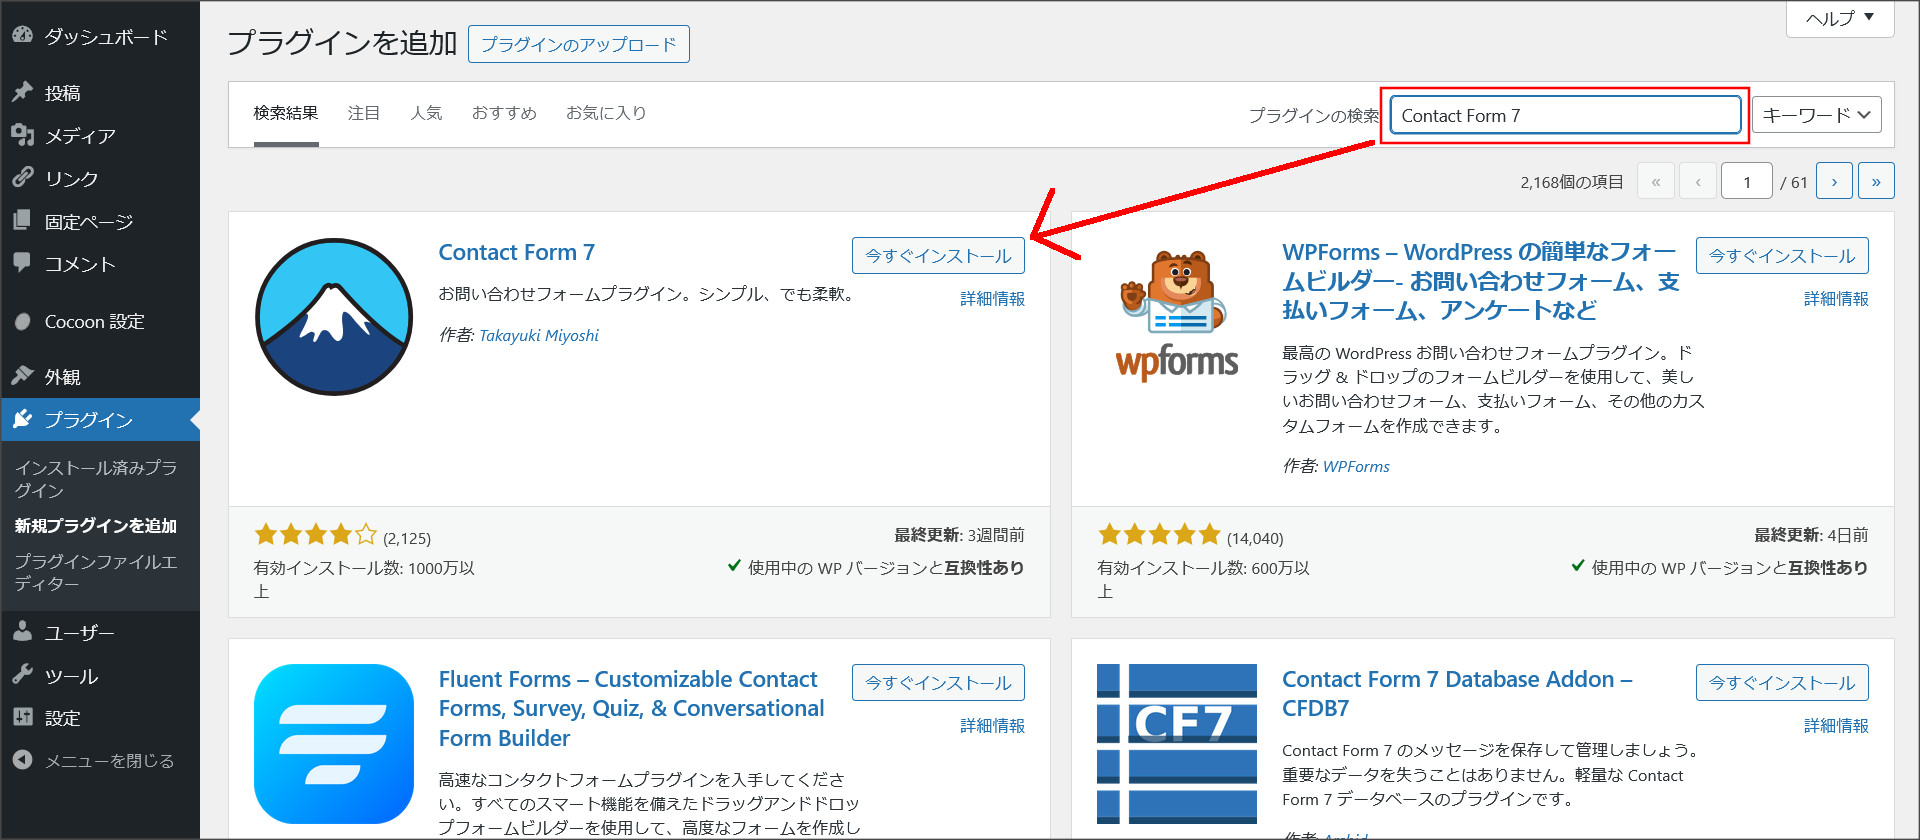The height and width of the screenshot is (840, 1920).
Task: Open the Tools wrench icon
Action: point(23,675)
